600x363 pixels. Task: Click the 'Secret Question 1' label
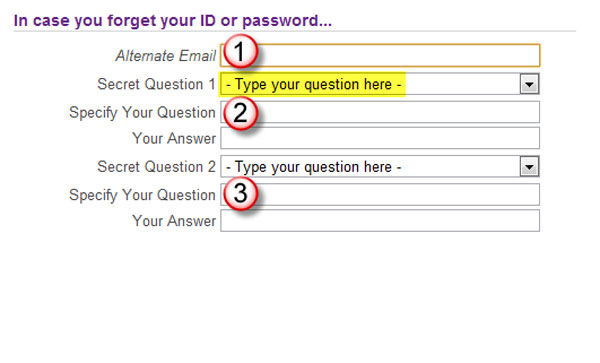[x=157, y=84]
